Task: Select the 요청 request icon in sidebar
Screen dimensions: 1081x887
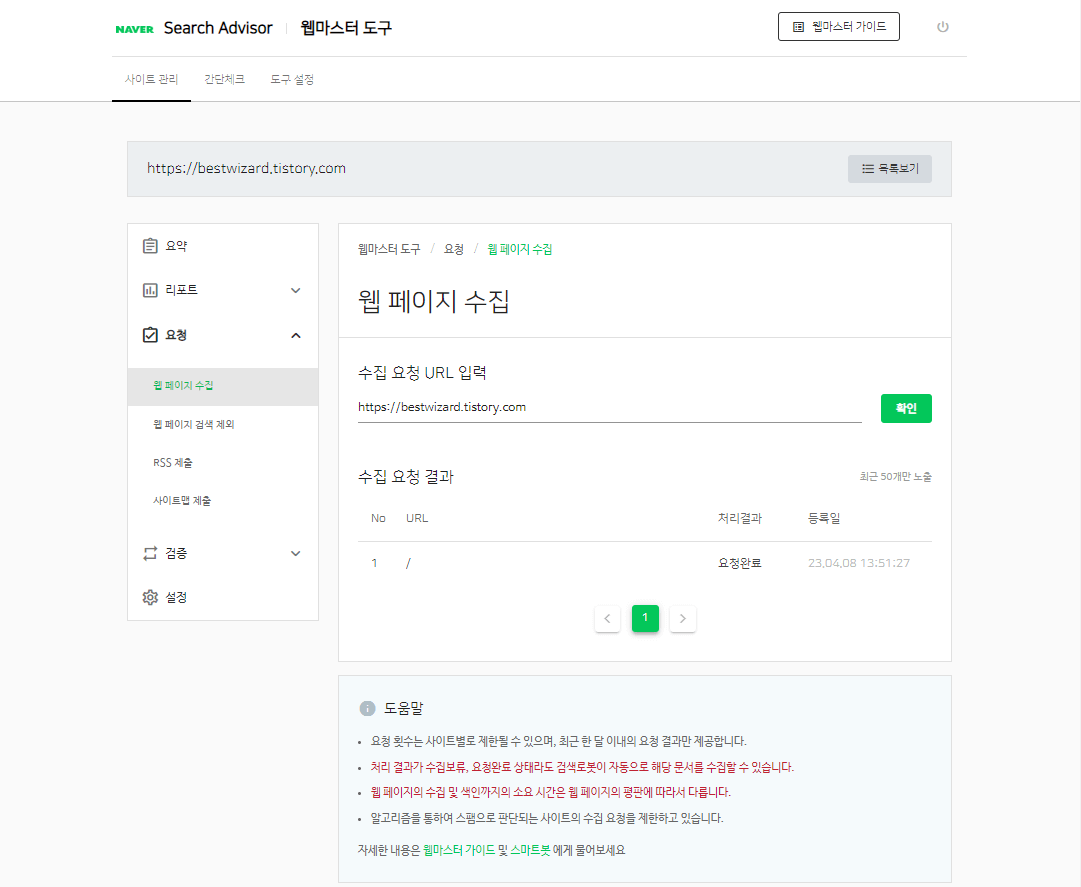Action: coord(150,335)
